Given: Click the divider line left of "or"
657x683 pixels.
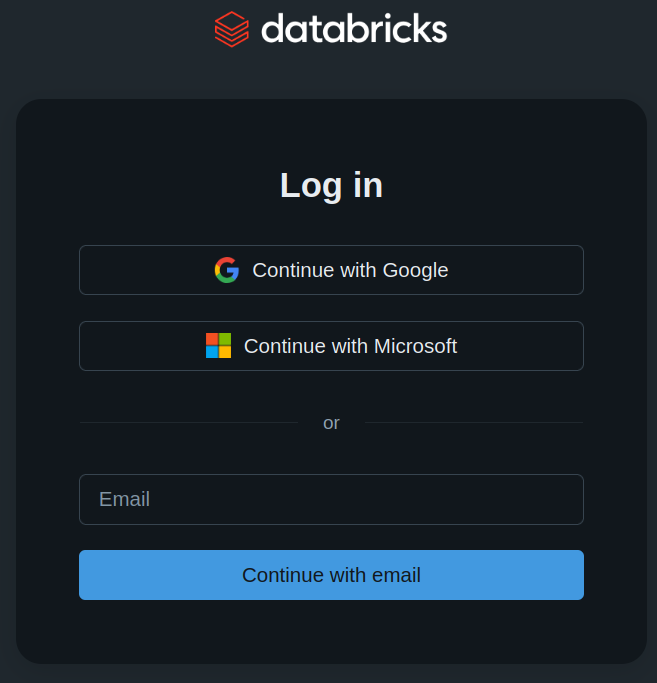Looking at the screenshot, I should click(x=188, y=422).
